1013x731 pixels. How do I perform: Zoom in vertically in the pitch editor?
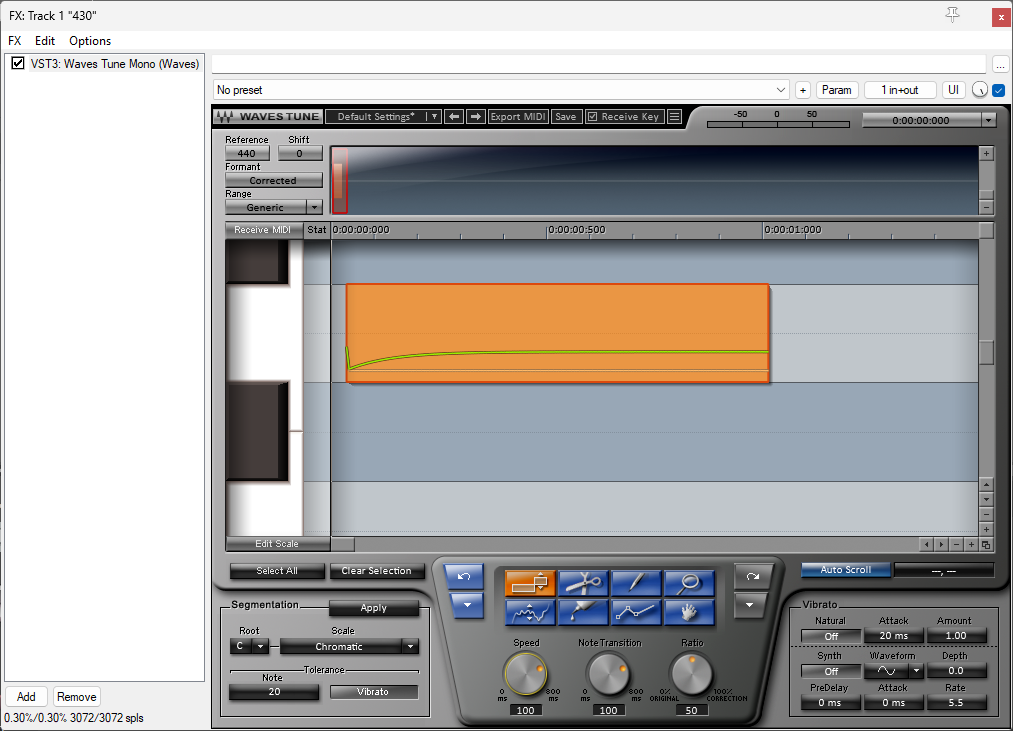986,529
